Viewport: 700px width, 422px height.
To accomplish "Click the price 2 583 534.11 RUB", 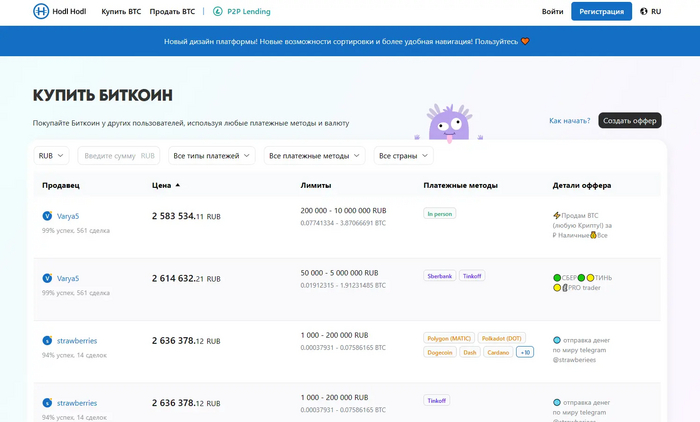I will pos(186,216).
